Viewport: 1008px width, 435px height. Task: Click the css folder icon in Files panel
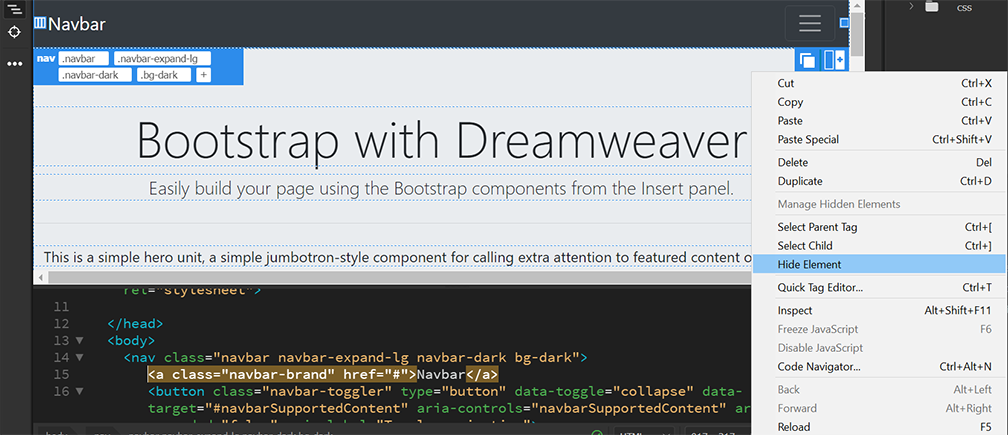click(x=932, y=6)
